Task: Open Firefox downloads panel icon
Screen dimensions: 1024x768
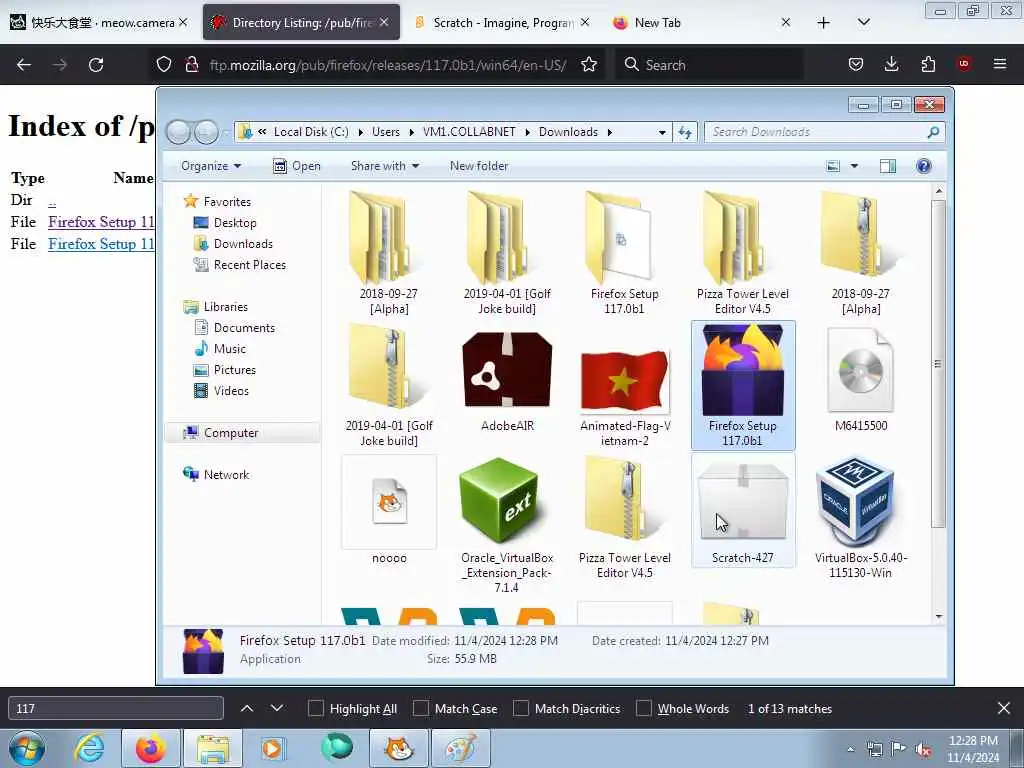Action: [891, 64]
